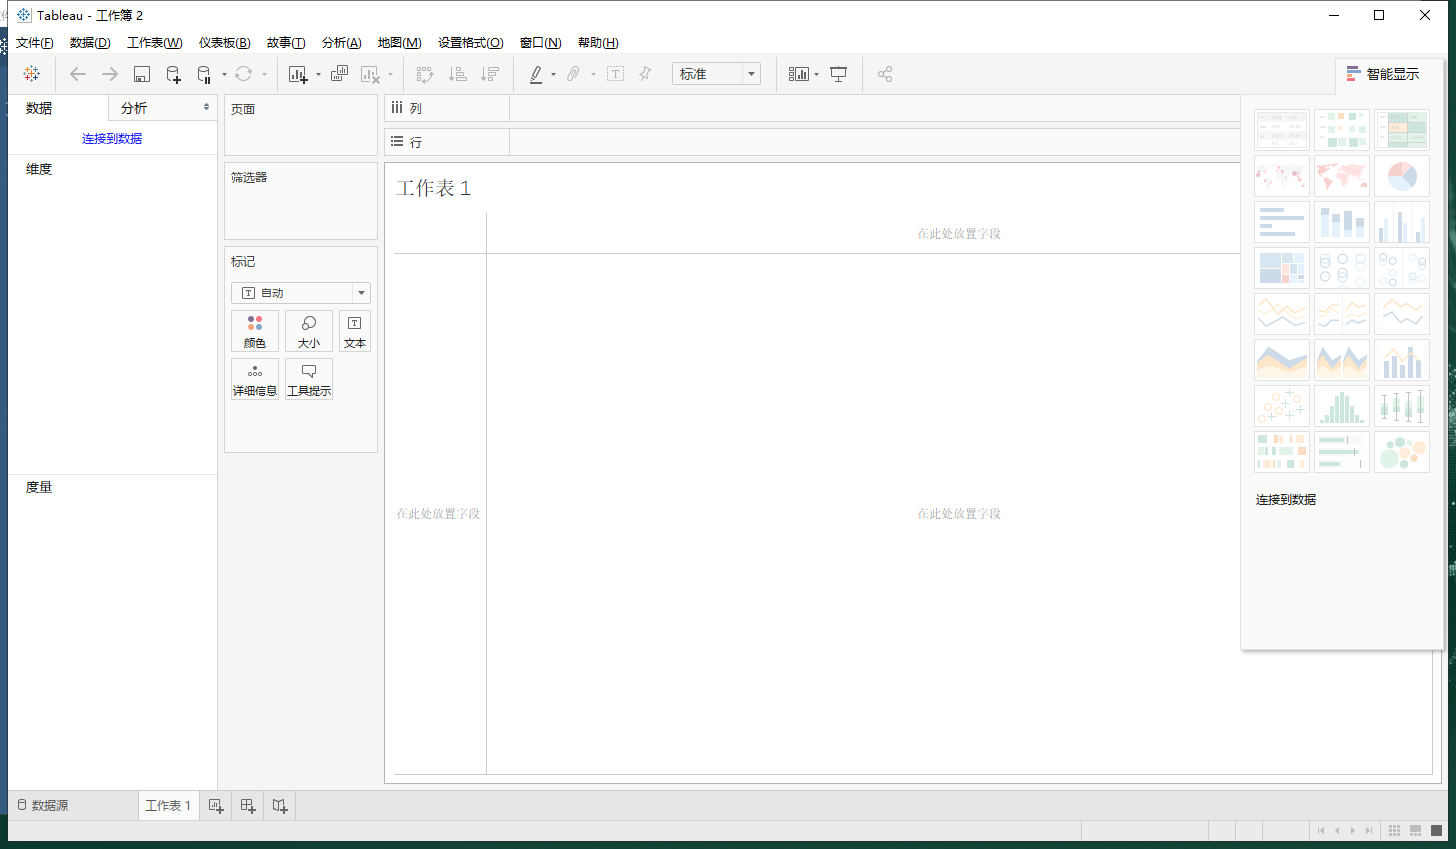Enter Presentation Mode from the toolbar
Screen dimensions: 1456x849
coord(838,74)
